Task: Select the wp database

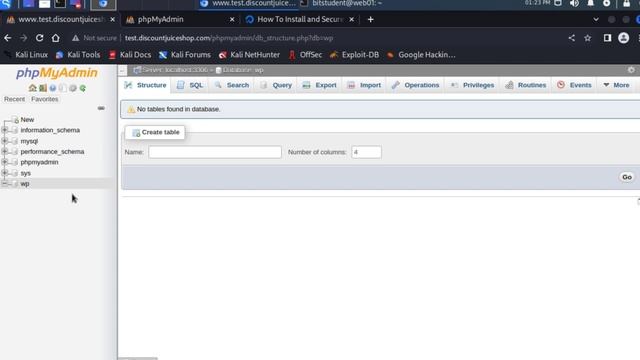Action: click(x=24, y=184)
